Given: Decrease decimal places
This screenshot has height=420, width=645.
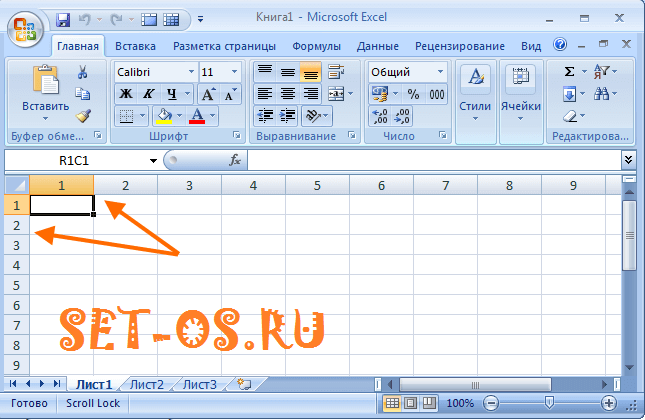Looking at the screenshot, I should [401, 116].
